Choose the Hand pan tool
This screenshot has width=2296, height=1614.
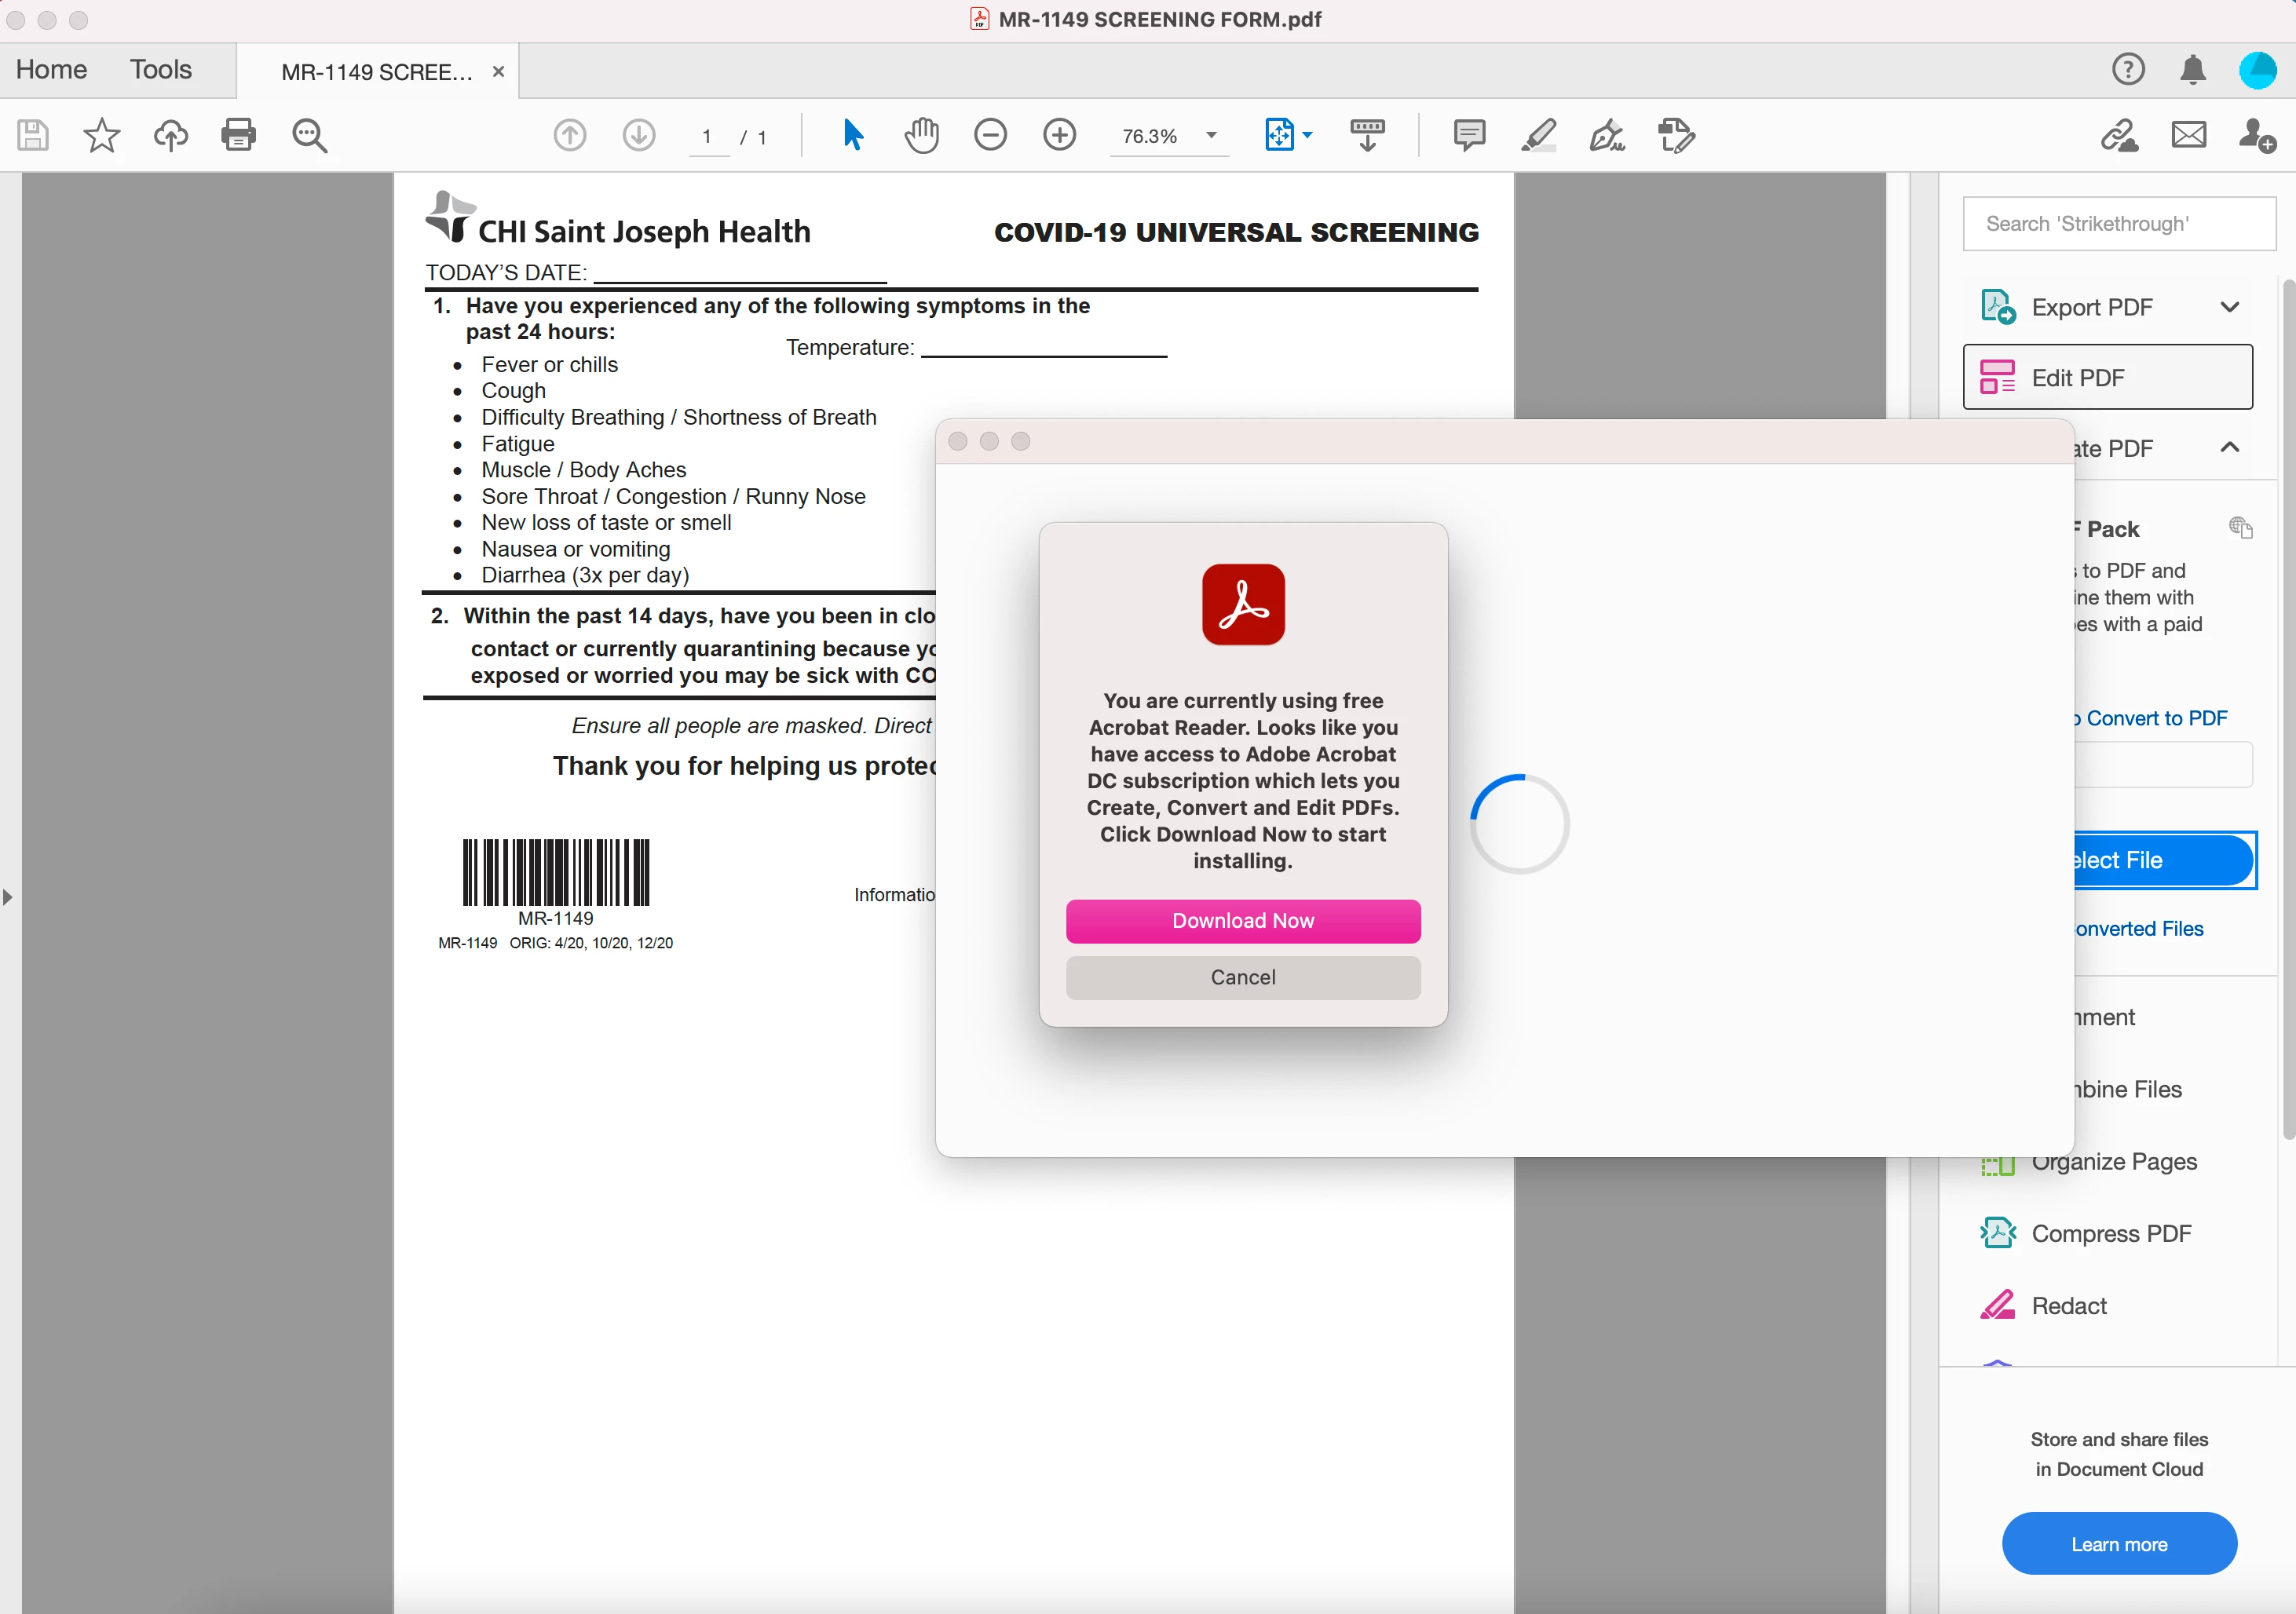[922, 135]
